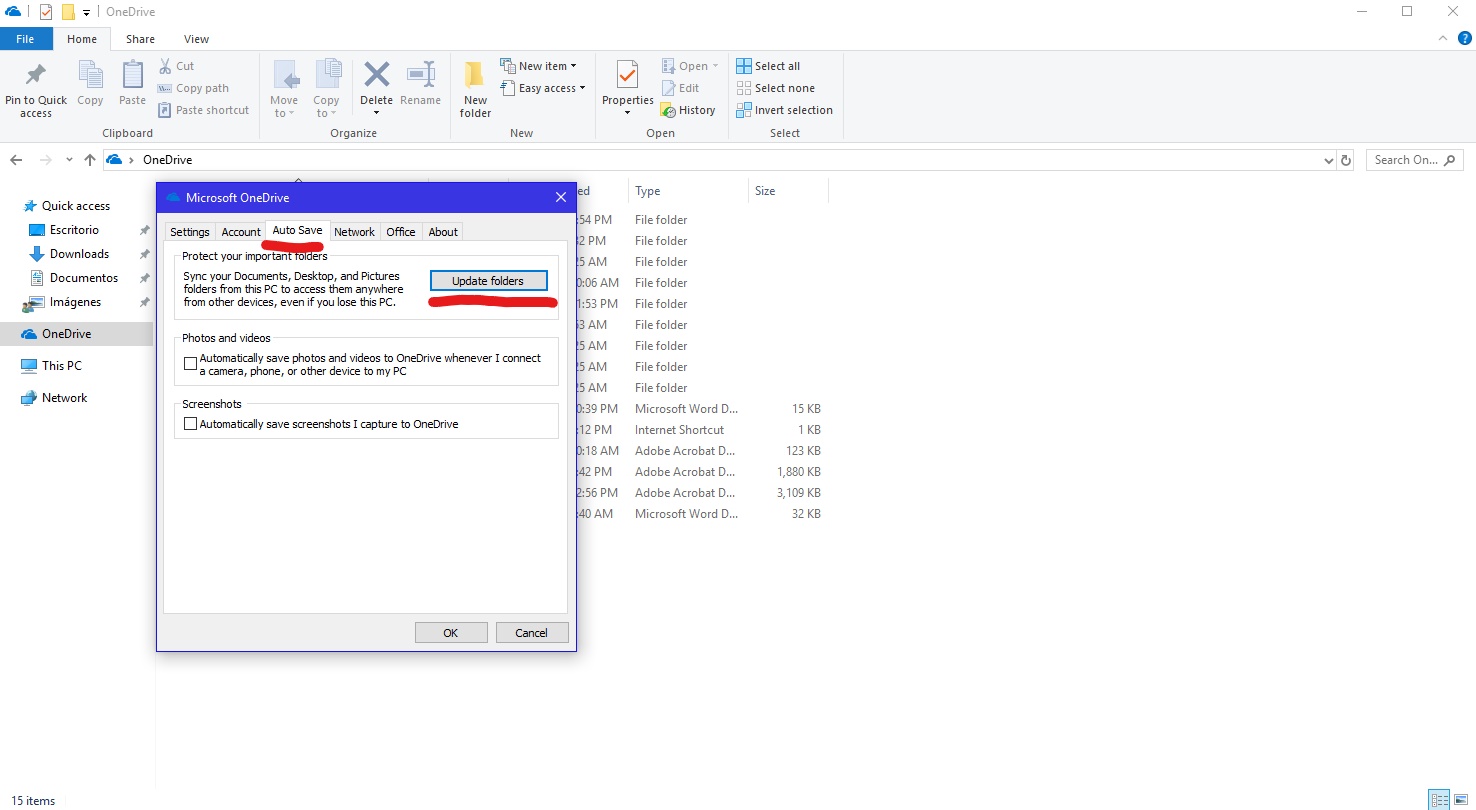Go up one folder level
1476x810 pixels.
click(90, 160)
